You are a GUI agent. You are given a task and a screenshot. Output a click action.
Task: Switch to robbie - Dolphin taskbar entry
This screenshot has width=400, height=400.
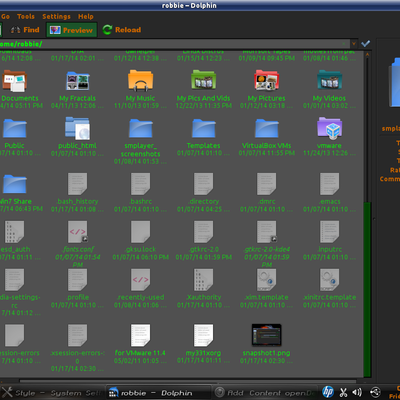tap(159, 393)
